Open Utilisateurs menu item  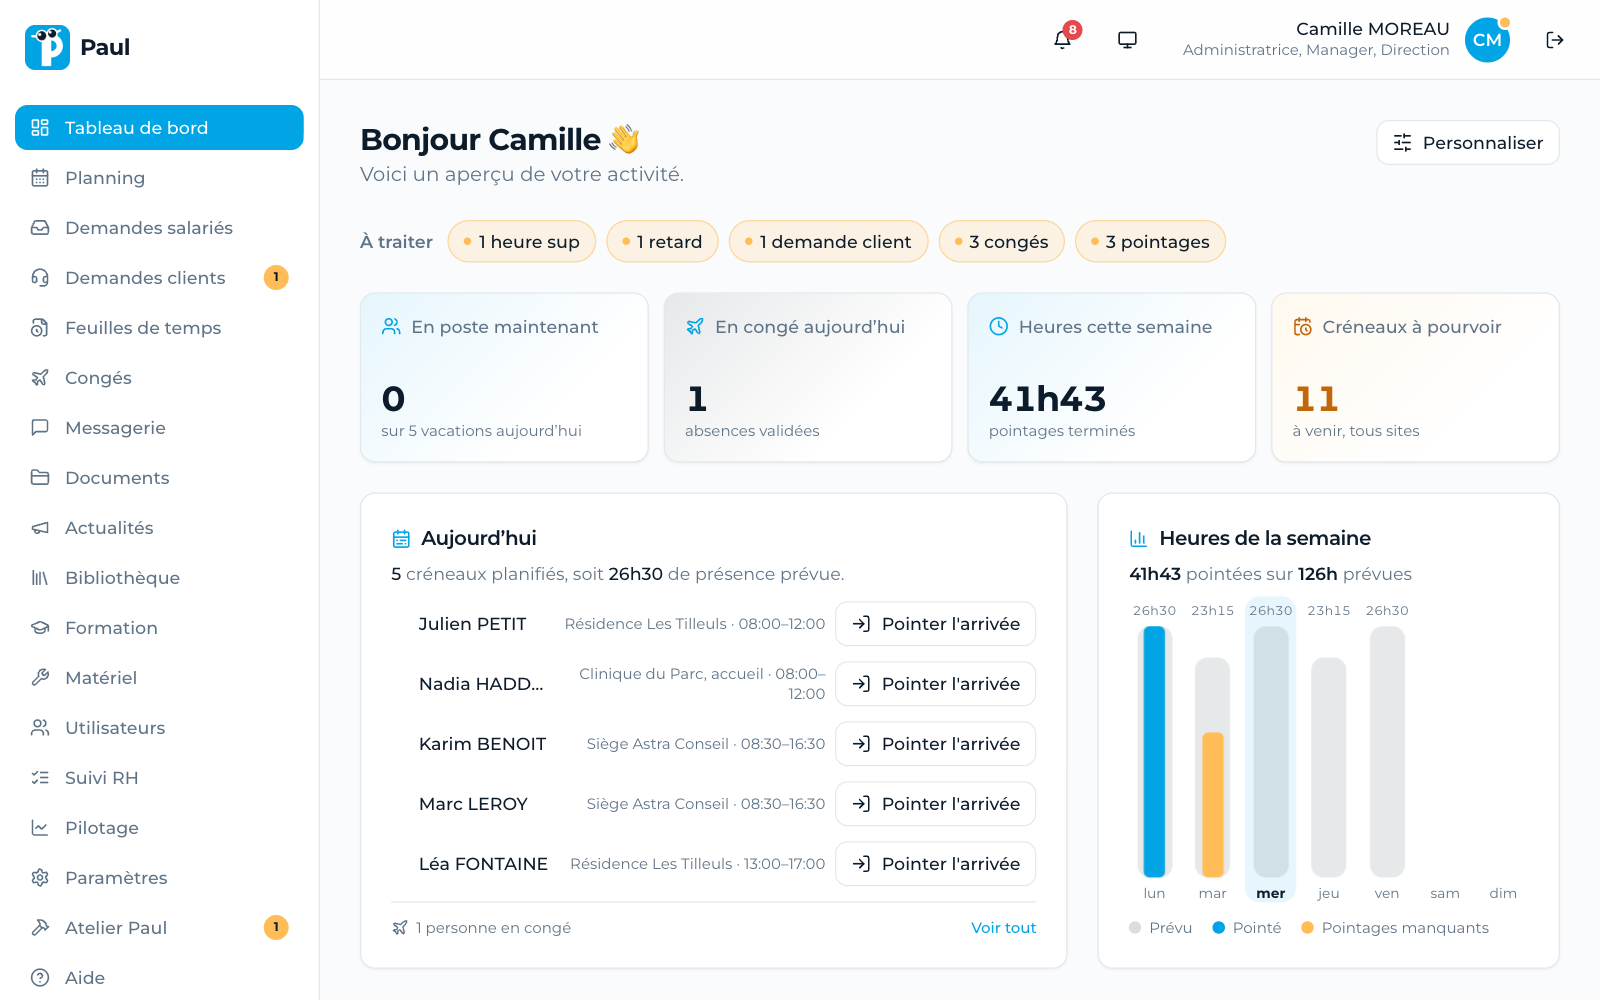[x=159, y=728]
